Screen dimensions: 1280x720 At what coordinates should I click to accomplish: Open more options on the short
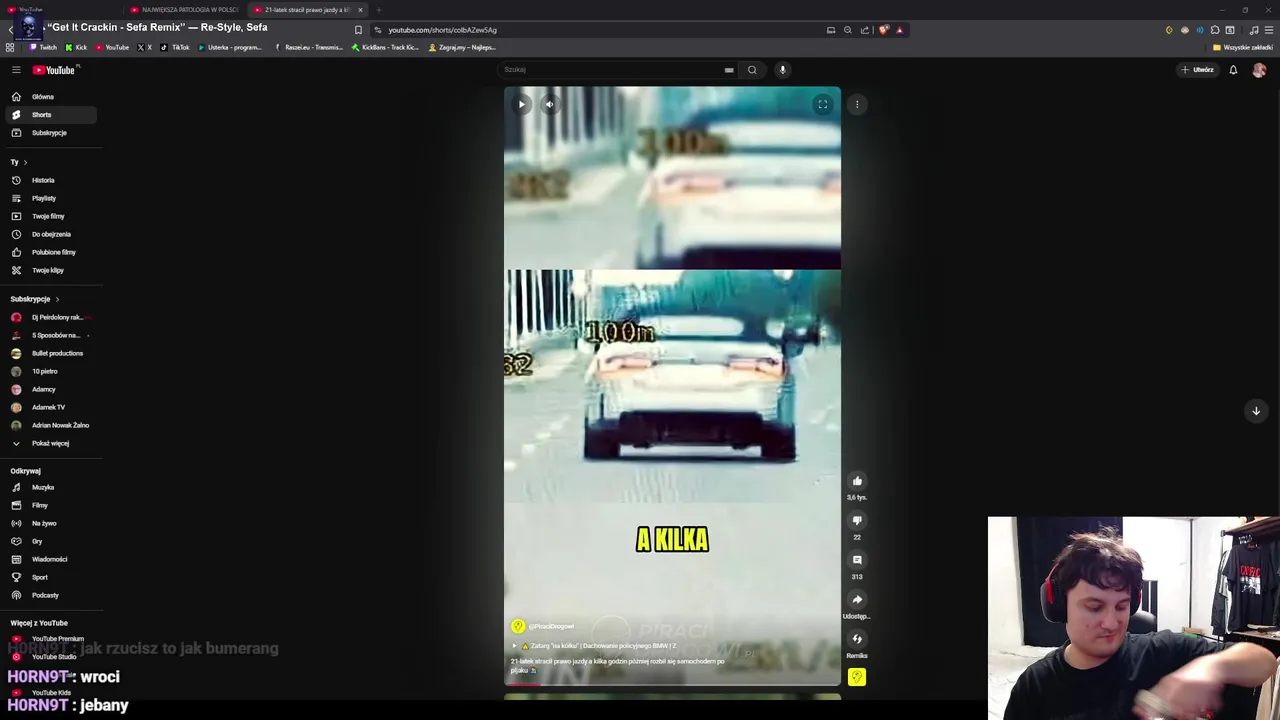pyautogui.click(x=857, y=104)
